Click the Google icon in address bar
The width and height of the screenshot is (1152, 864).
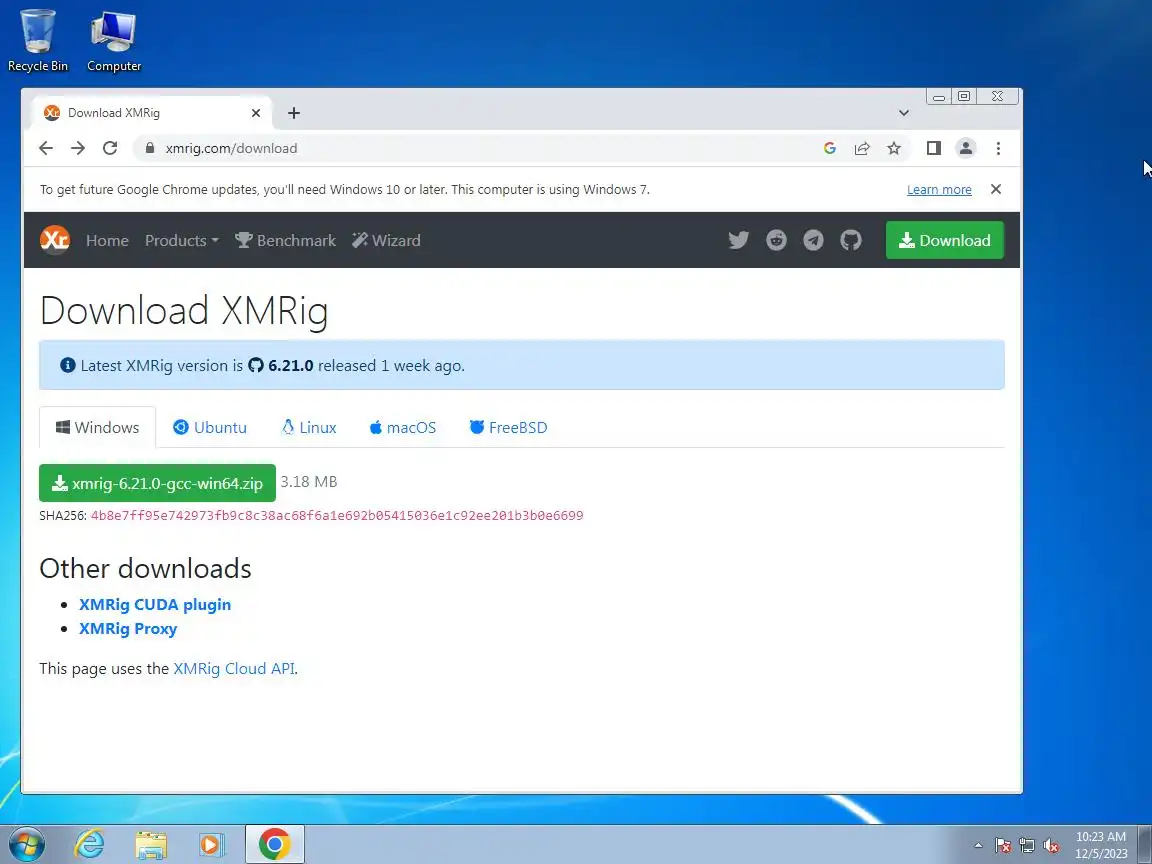point(829,148)
